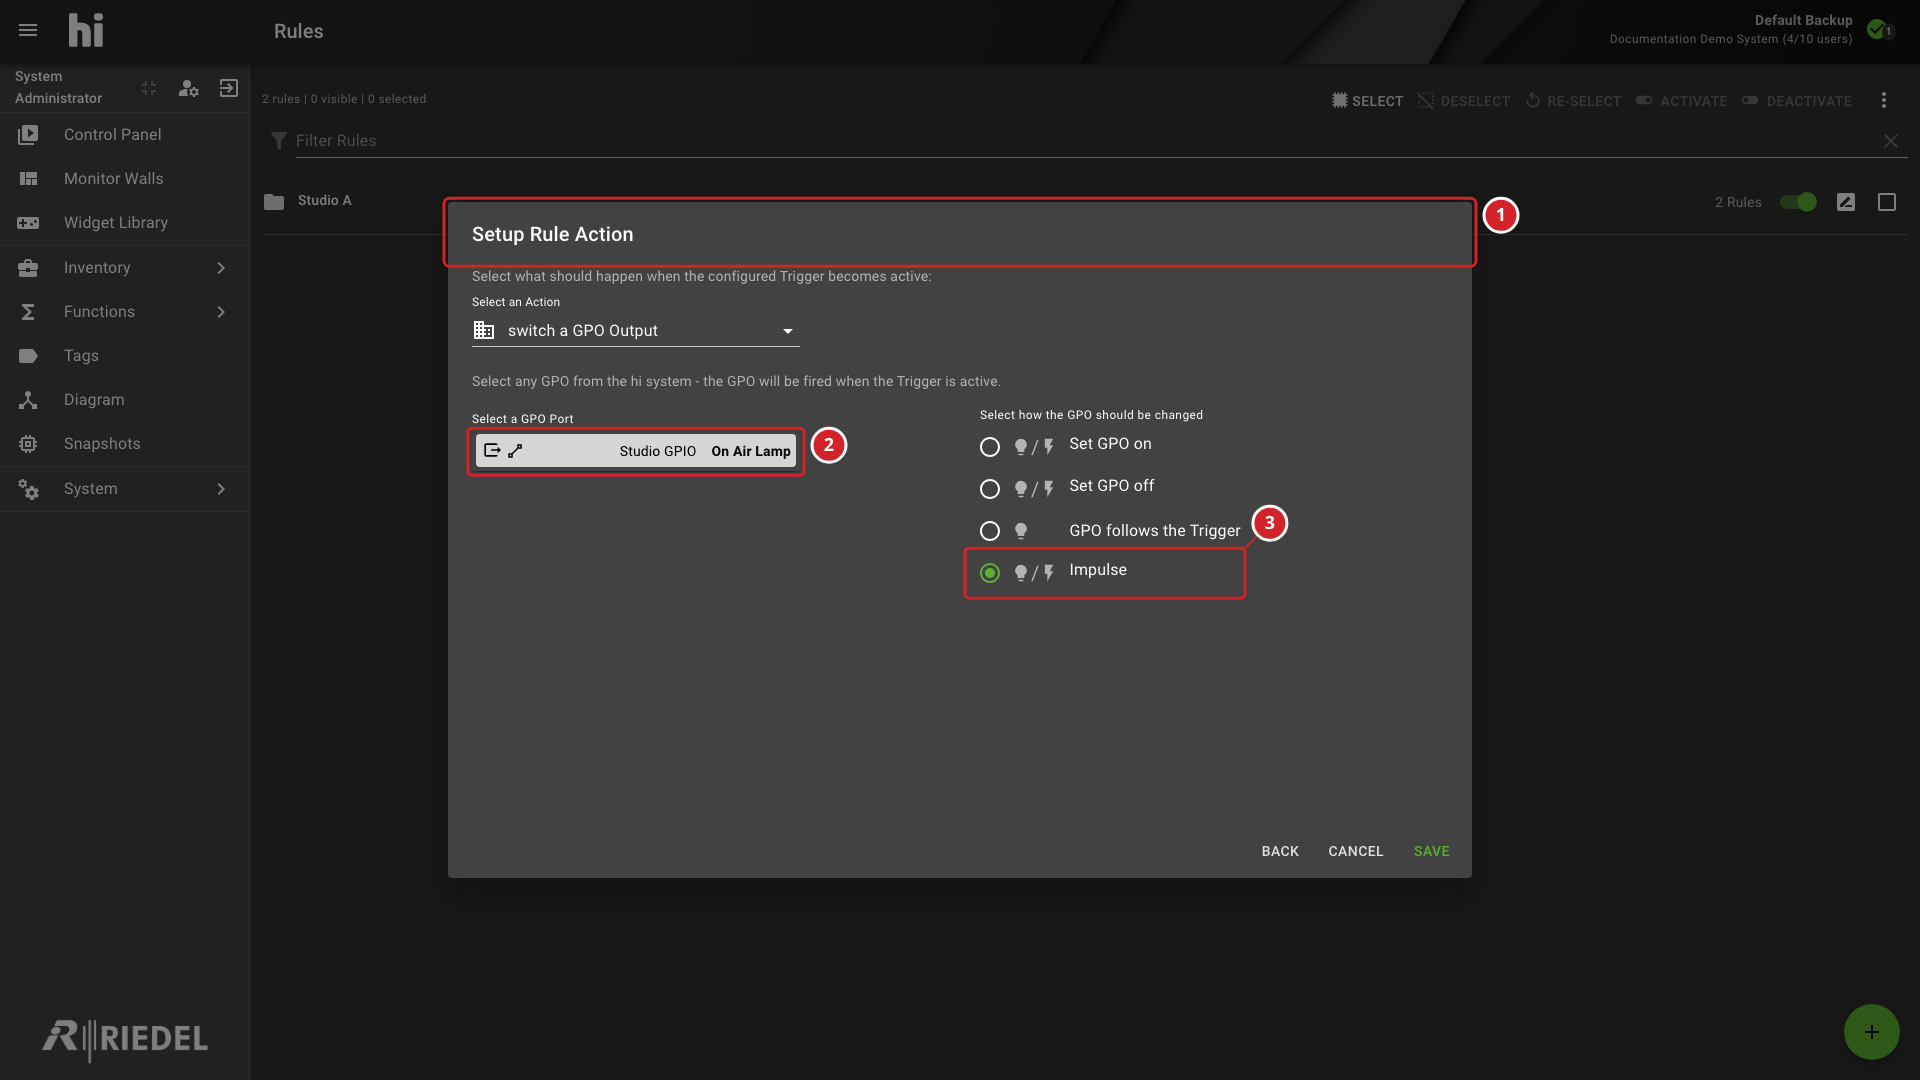
Task: Check the Studio A selection checkbox
Action: (x=1887, y=202)
